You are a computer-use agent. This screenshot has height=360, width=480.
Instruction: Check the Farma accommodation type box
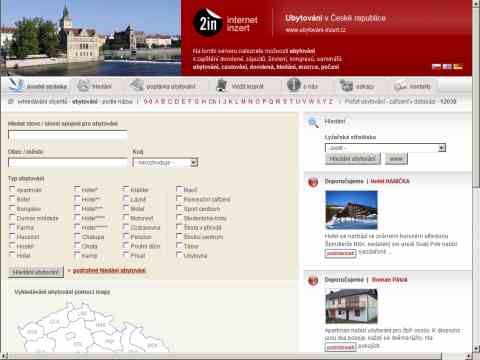12,227
